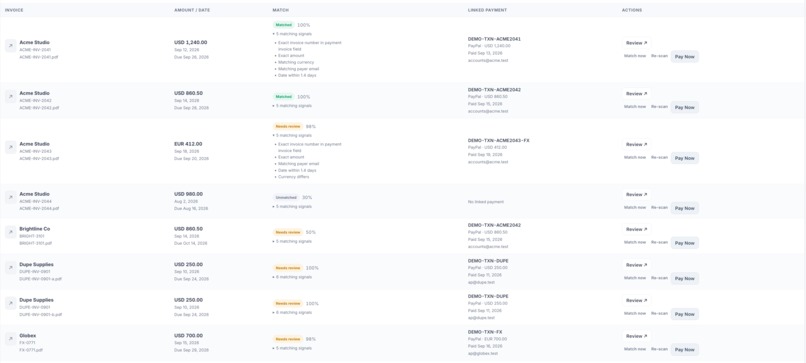Re-scan the Globex FX-0771 invoice
This screenshot has width=806, height=363.
point(660,349)
